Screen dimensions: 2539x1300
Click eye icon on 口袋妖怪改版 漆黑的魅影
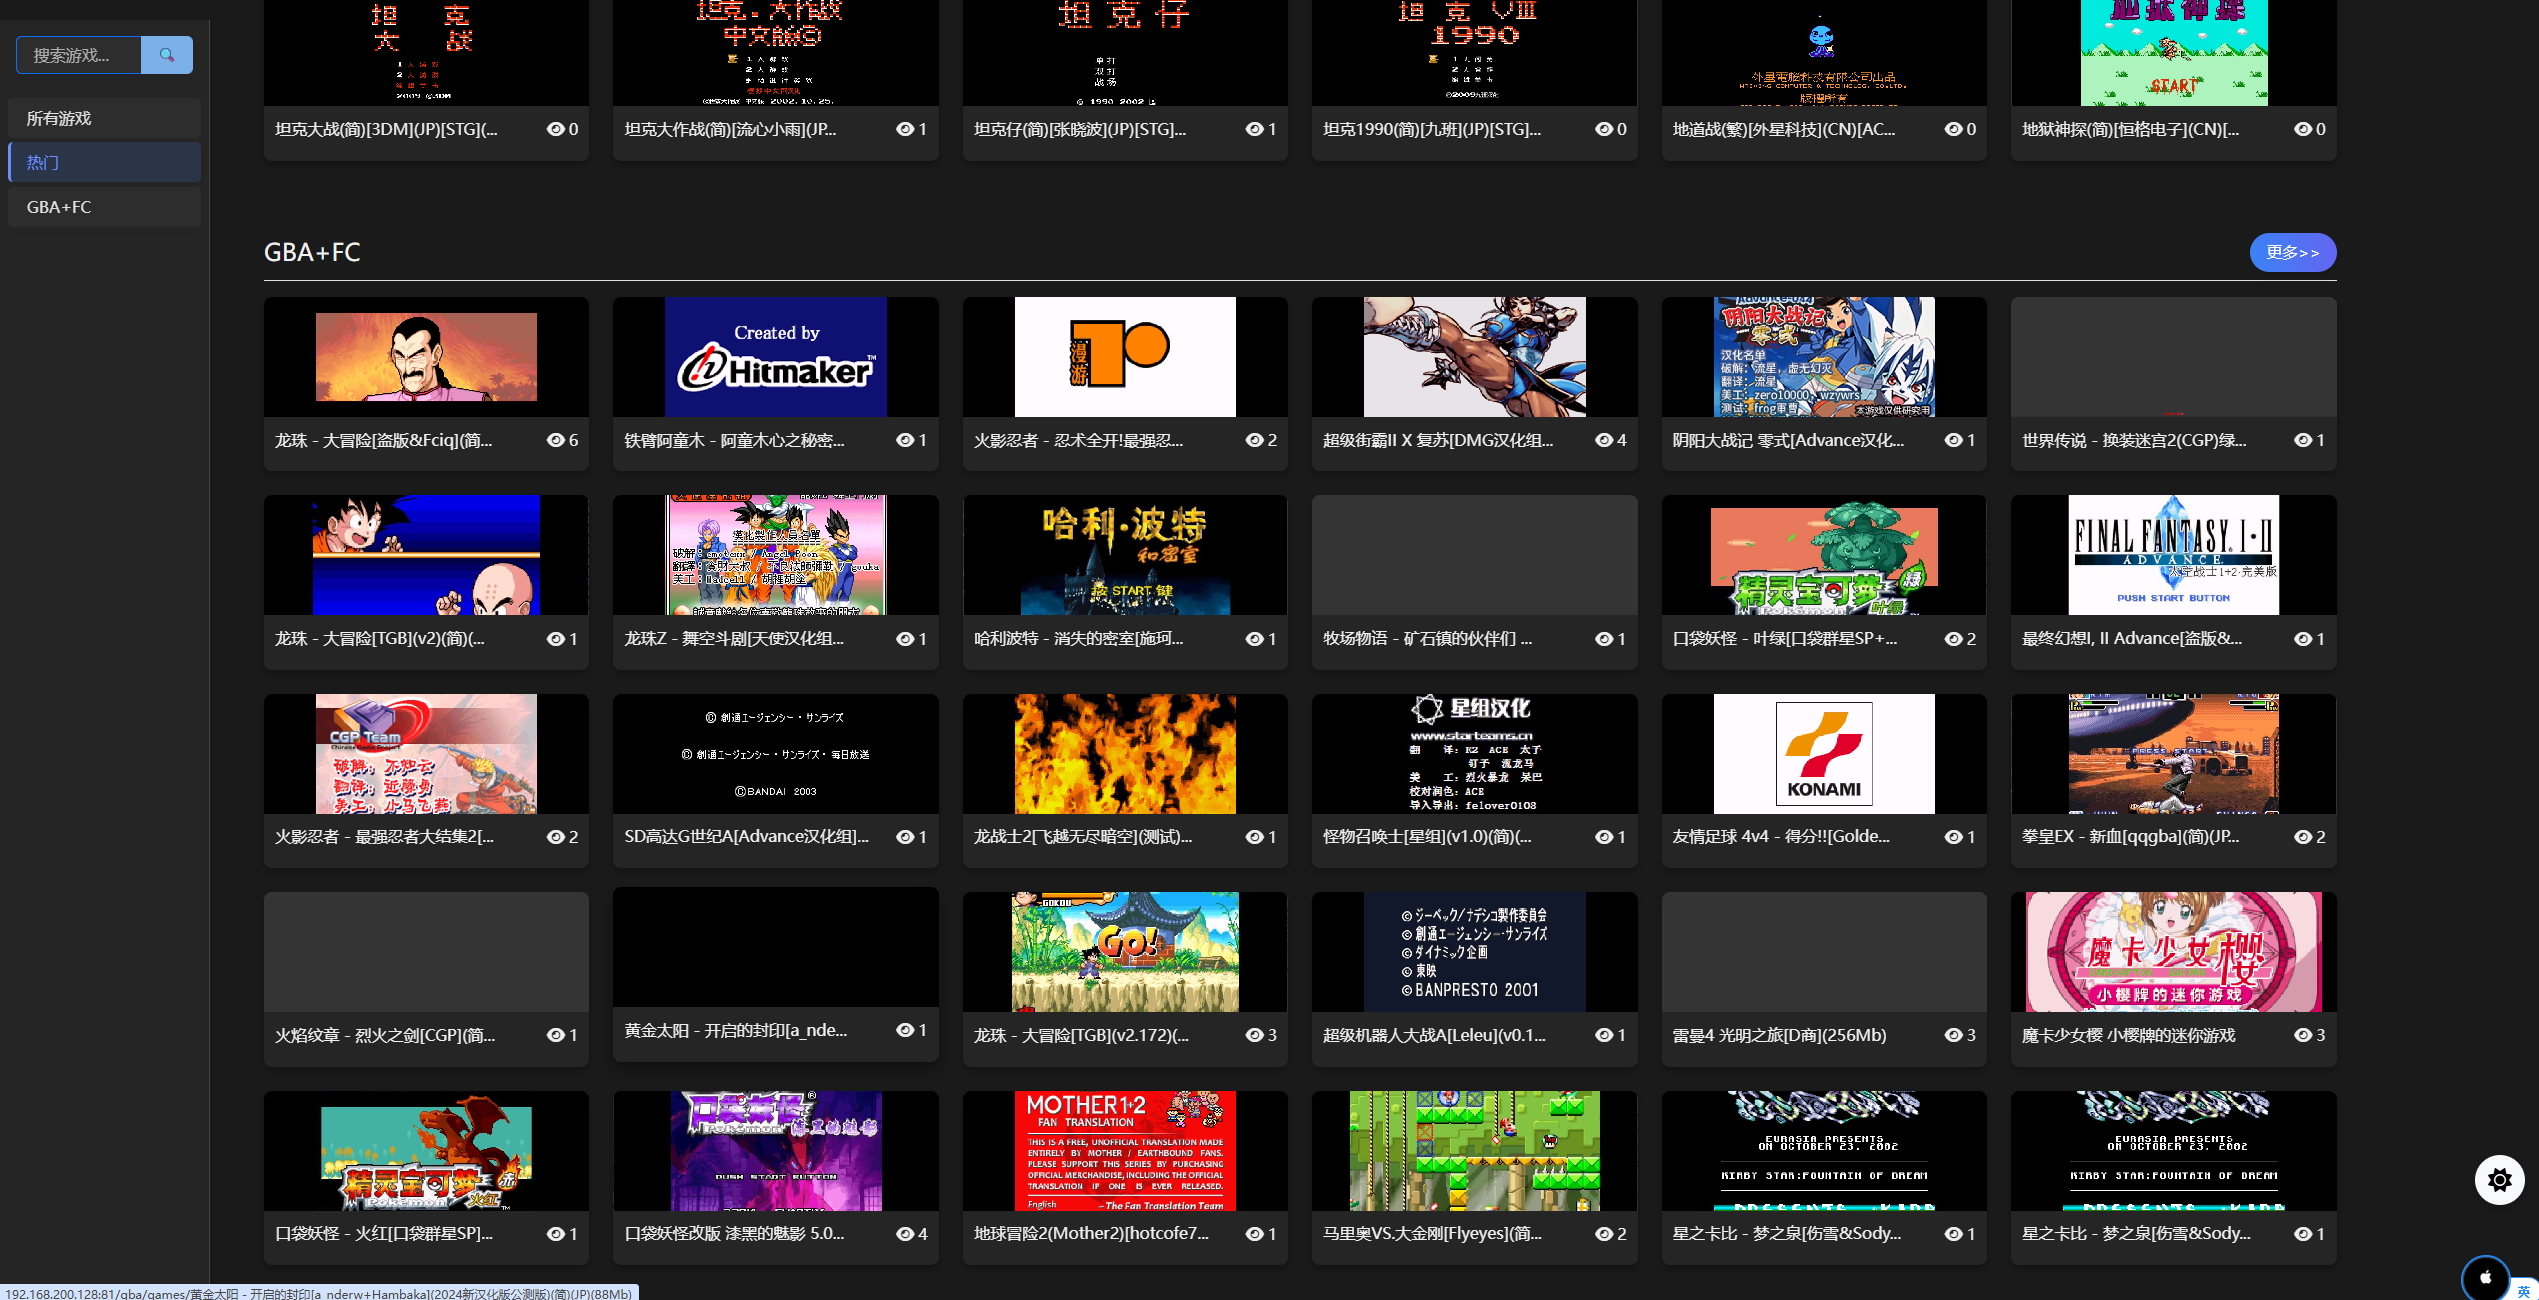(x=905, y=1234)
